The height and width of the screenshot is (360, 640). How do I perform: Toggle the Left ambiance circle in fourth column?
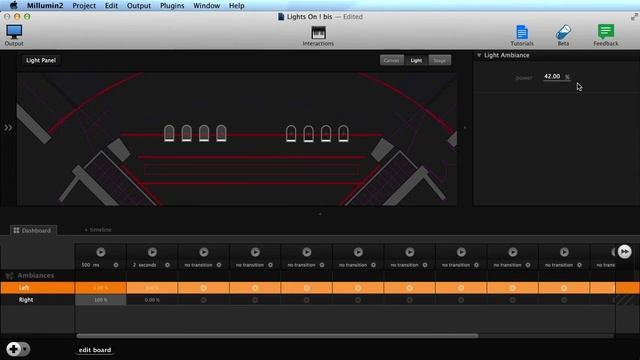tap(255, 288)
